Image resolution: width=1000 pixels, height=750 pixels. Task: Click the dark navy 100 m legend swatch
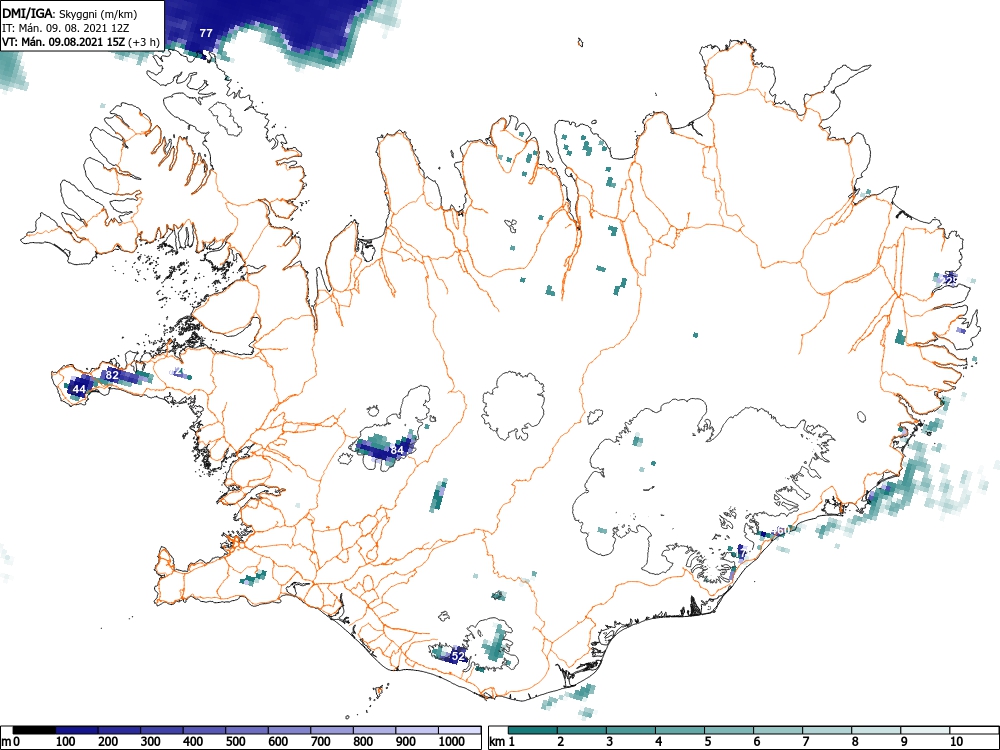[x=77, y=730]
